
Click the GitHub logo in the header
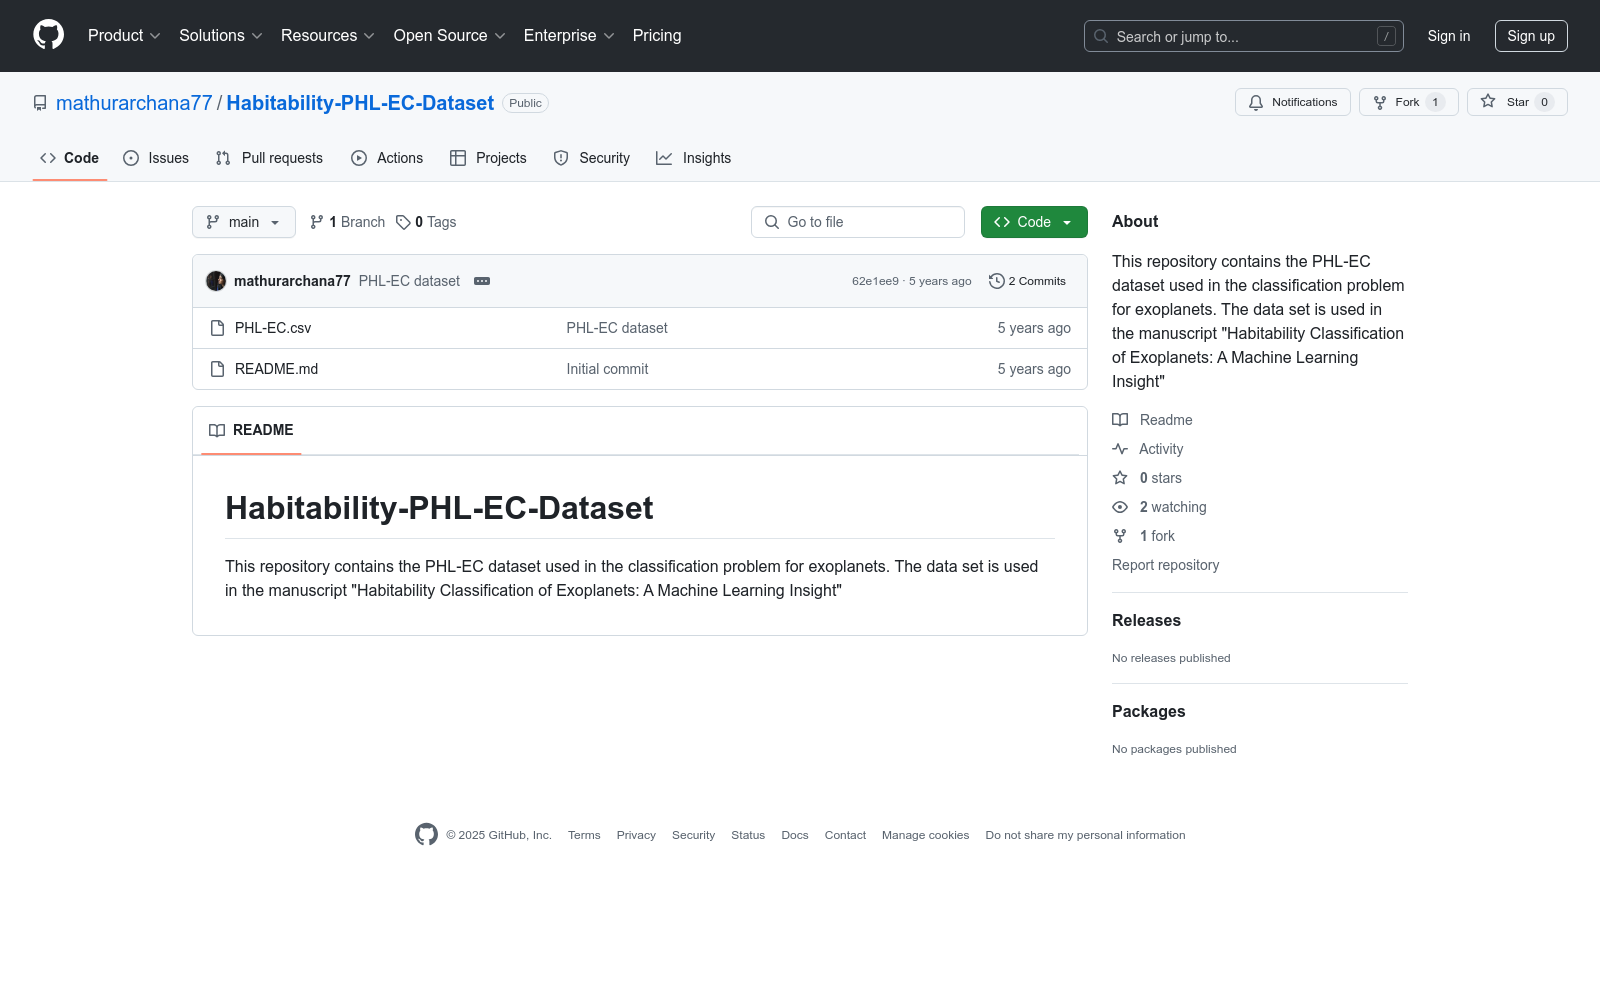(x=48, y=35)
